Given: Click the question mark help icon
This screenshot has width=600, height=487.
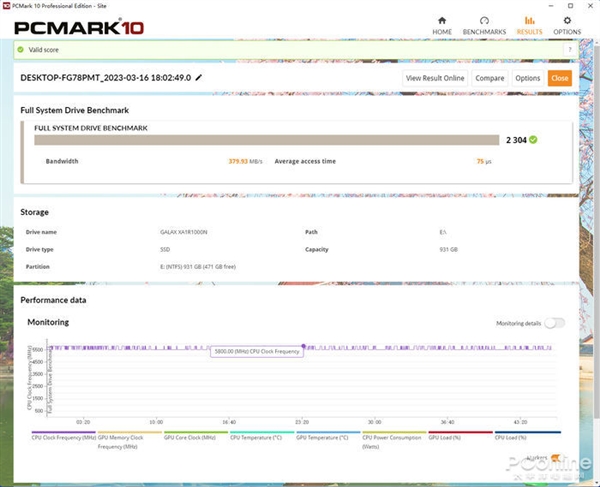Looking at the screenshot, I should pyautogui.click(x=570, y=50).
